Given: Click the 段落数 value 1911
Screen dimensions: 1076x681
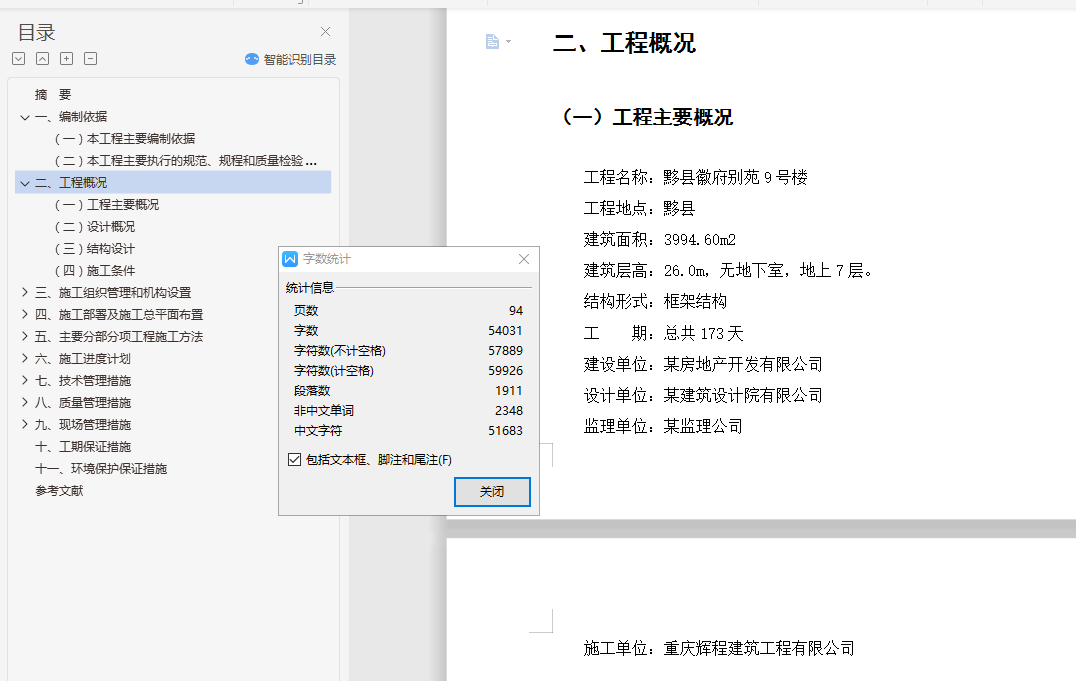Looking at the screenshot, I should [508, 391].
